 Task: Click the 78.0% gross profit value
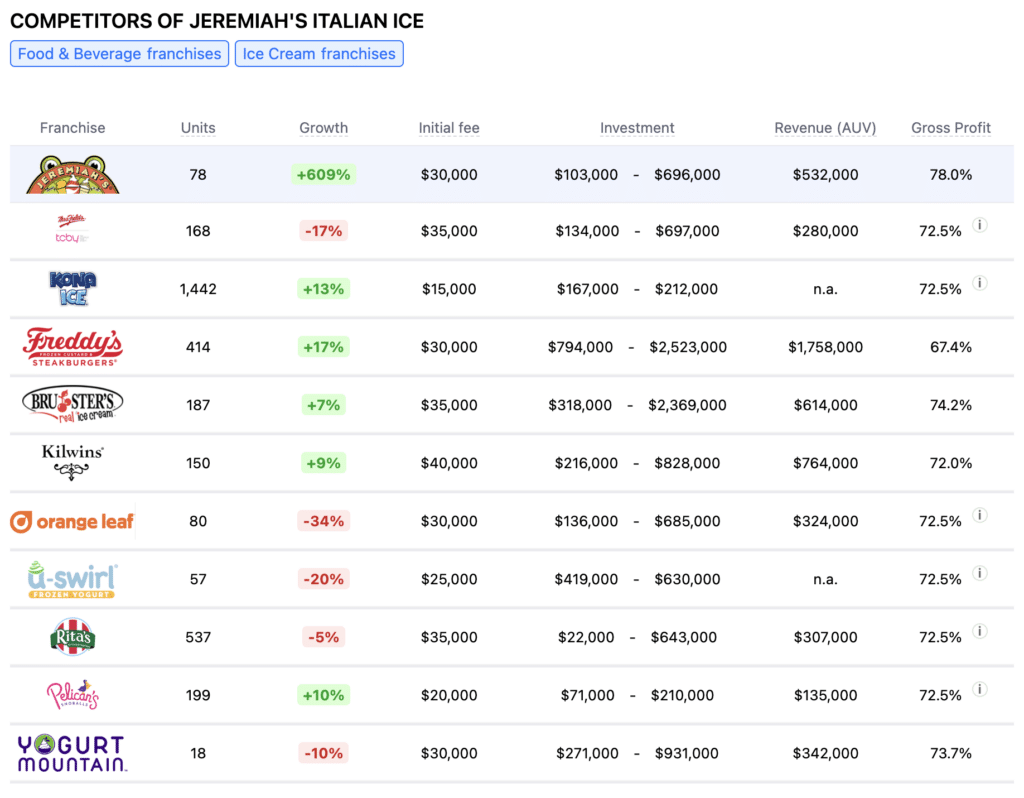click(x=951, y=174)
